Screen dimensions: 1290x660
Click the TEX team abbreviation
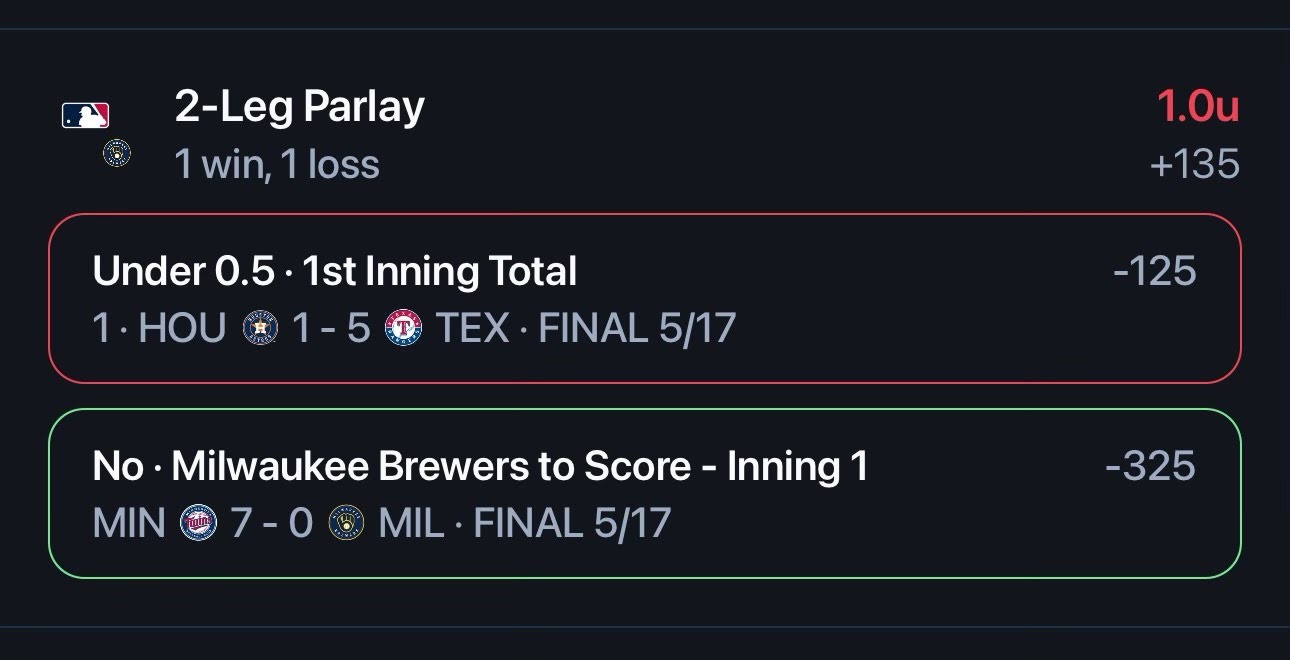pos(473,328)
